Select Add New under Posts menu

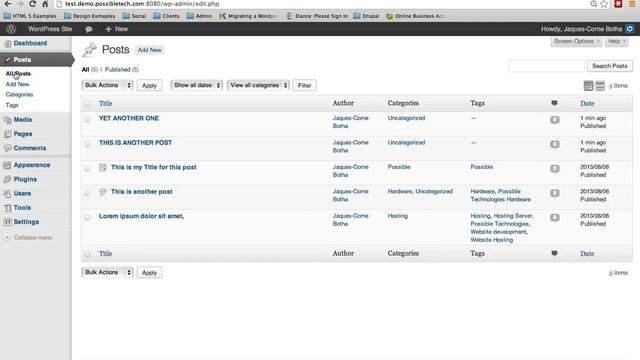pyautogui.click(x=17, y=84)
